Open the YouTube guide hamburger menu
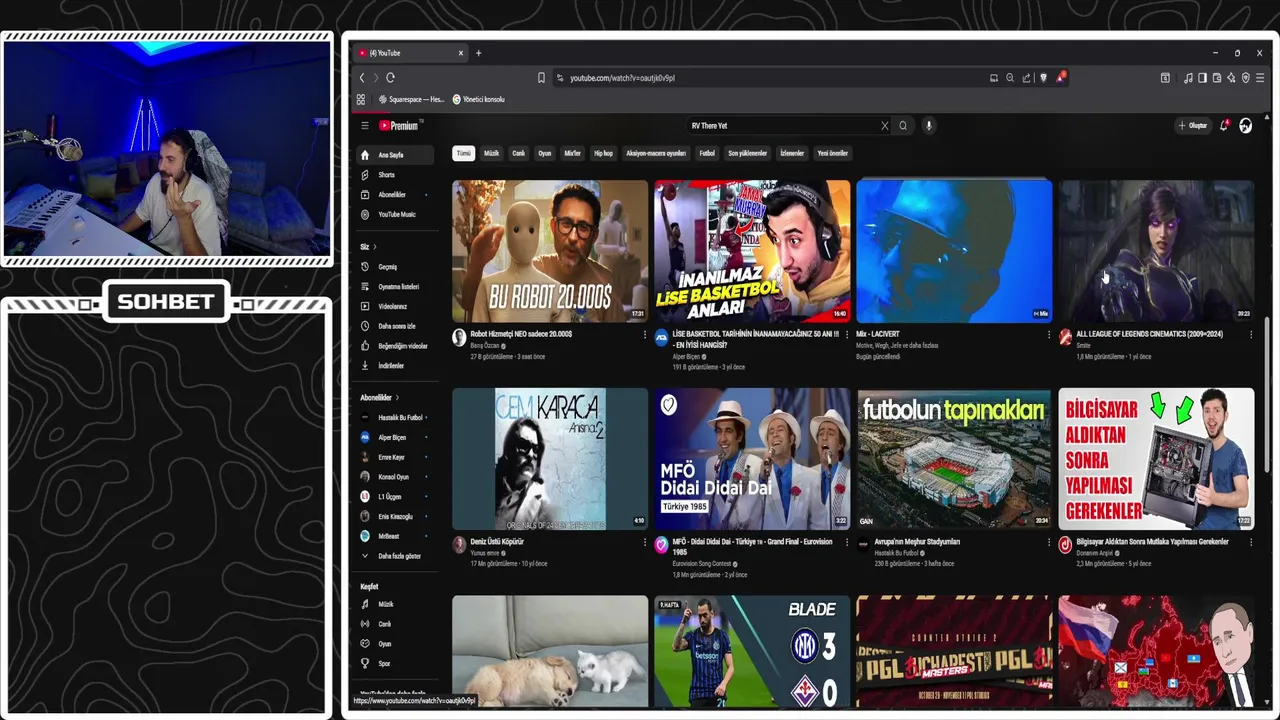Screen dimensions: 1280x720 pos(365,126)
